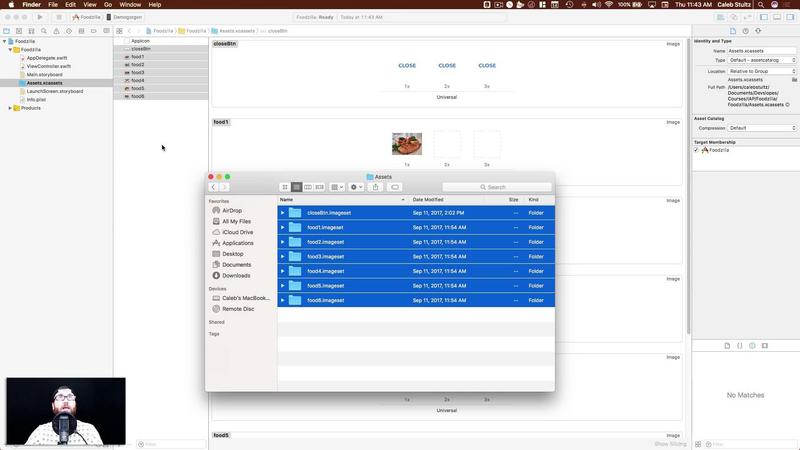Select AppDelegate.swift in project navigator
This screenshot has height=450, width=800.
(47, 58)
